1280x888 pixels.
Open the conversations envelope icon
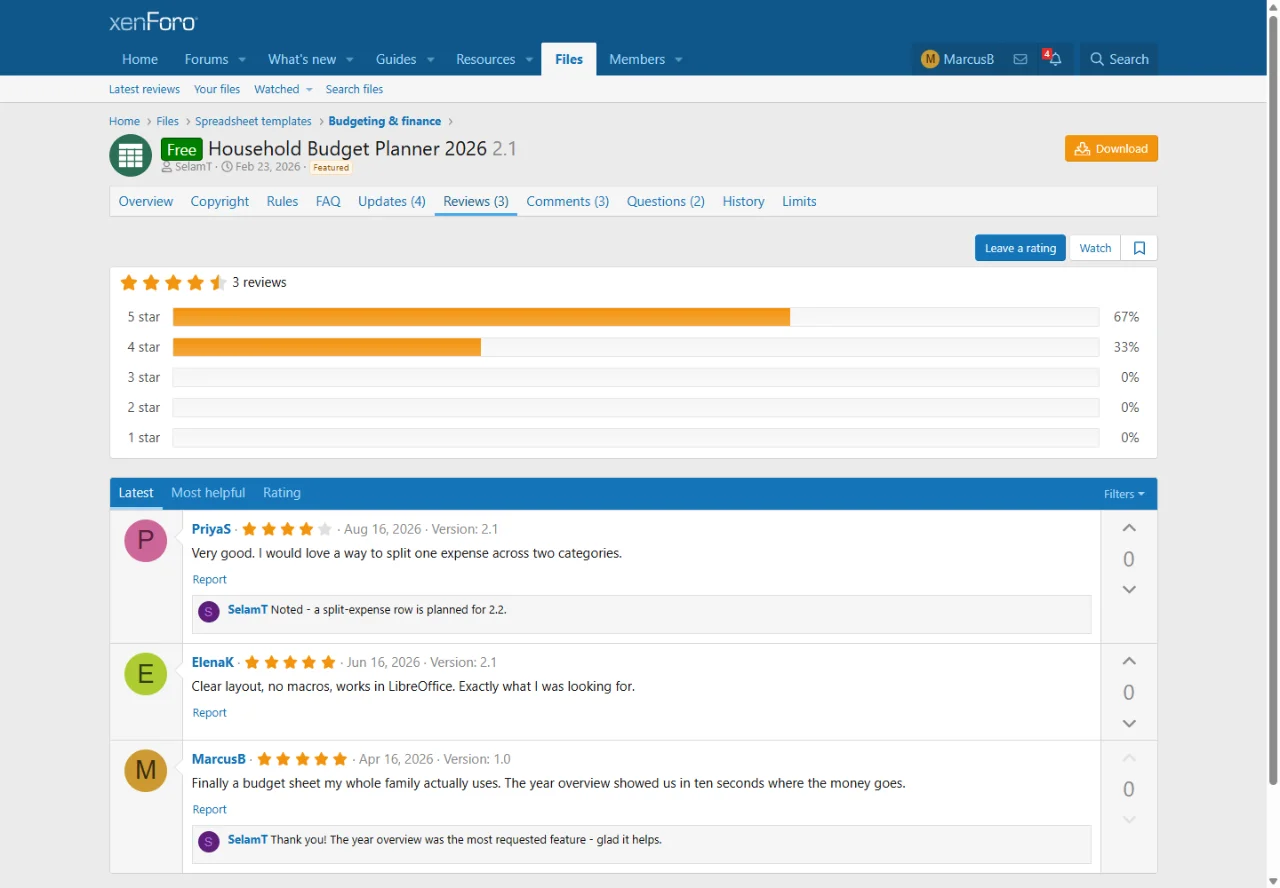pos(1020,59)
